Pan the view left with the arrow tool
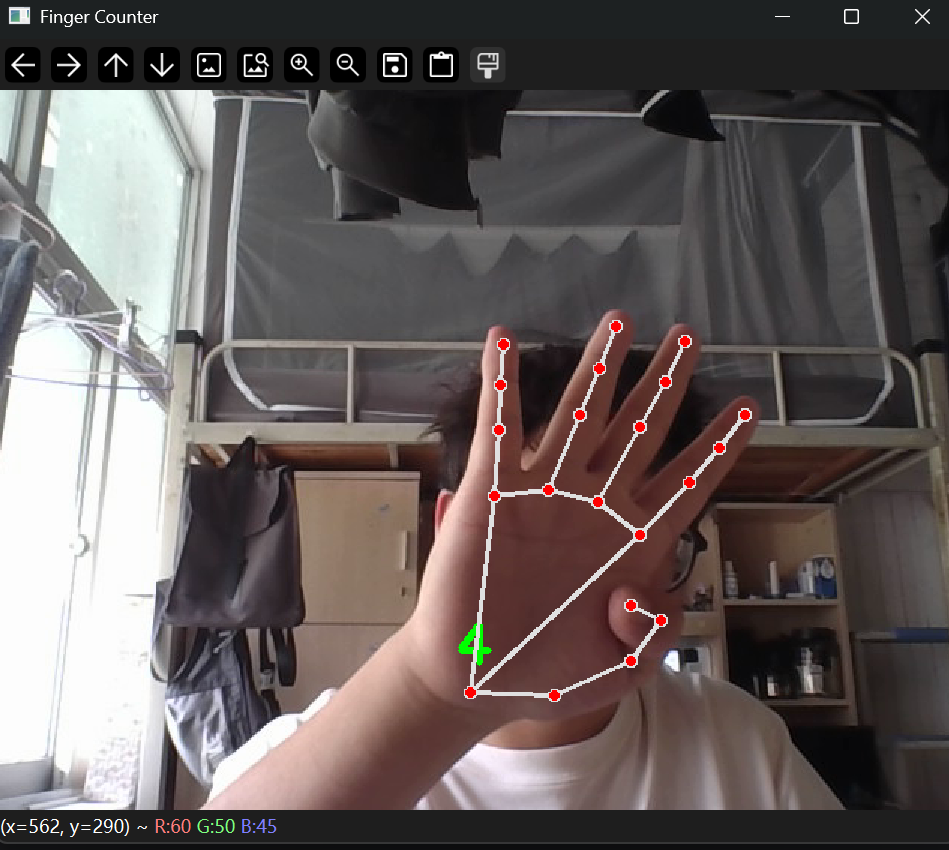Viewport: 949px width, 850px height. [22, 65]
